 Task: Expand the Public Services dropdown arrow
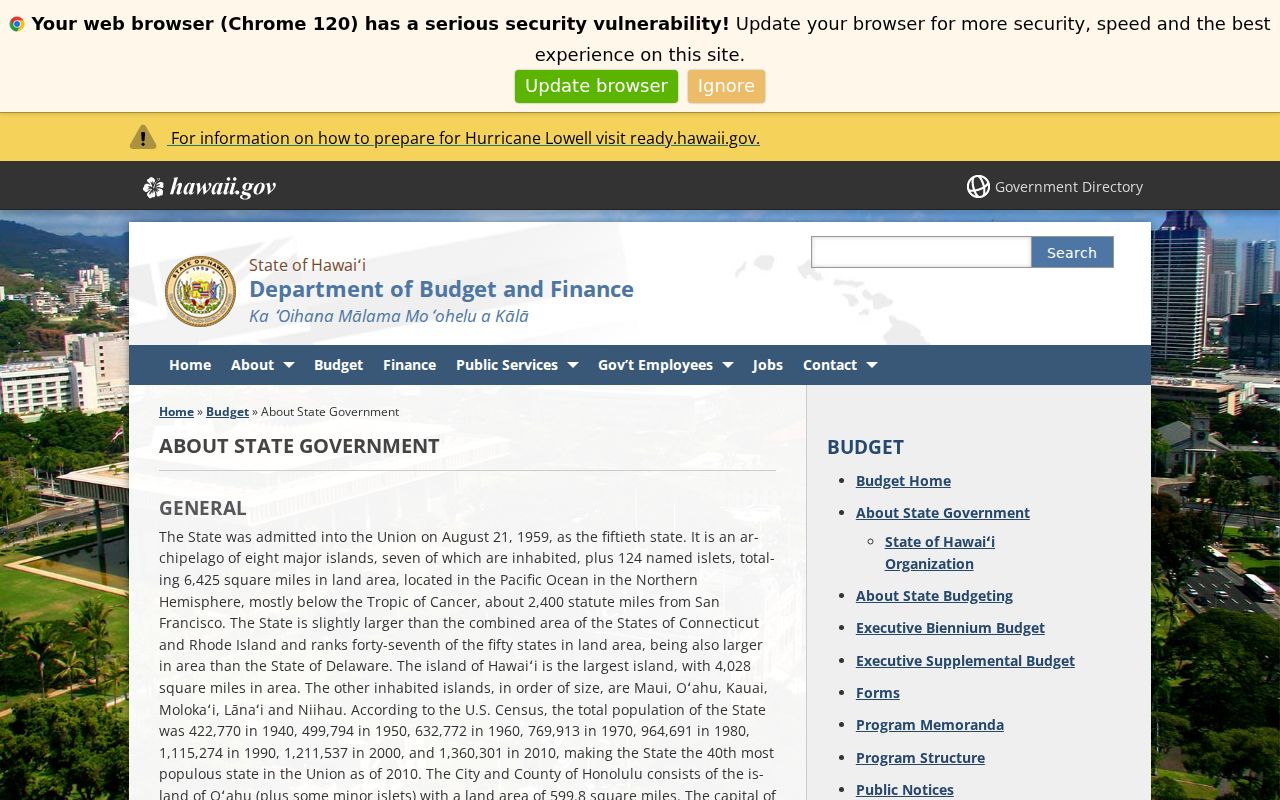click(573, 365)
